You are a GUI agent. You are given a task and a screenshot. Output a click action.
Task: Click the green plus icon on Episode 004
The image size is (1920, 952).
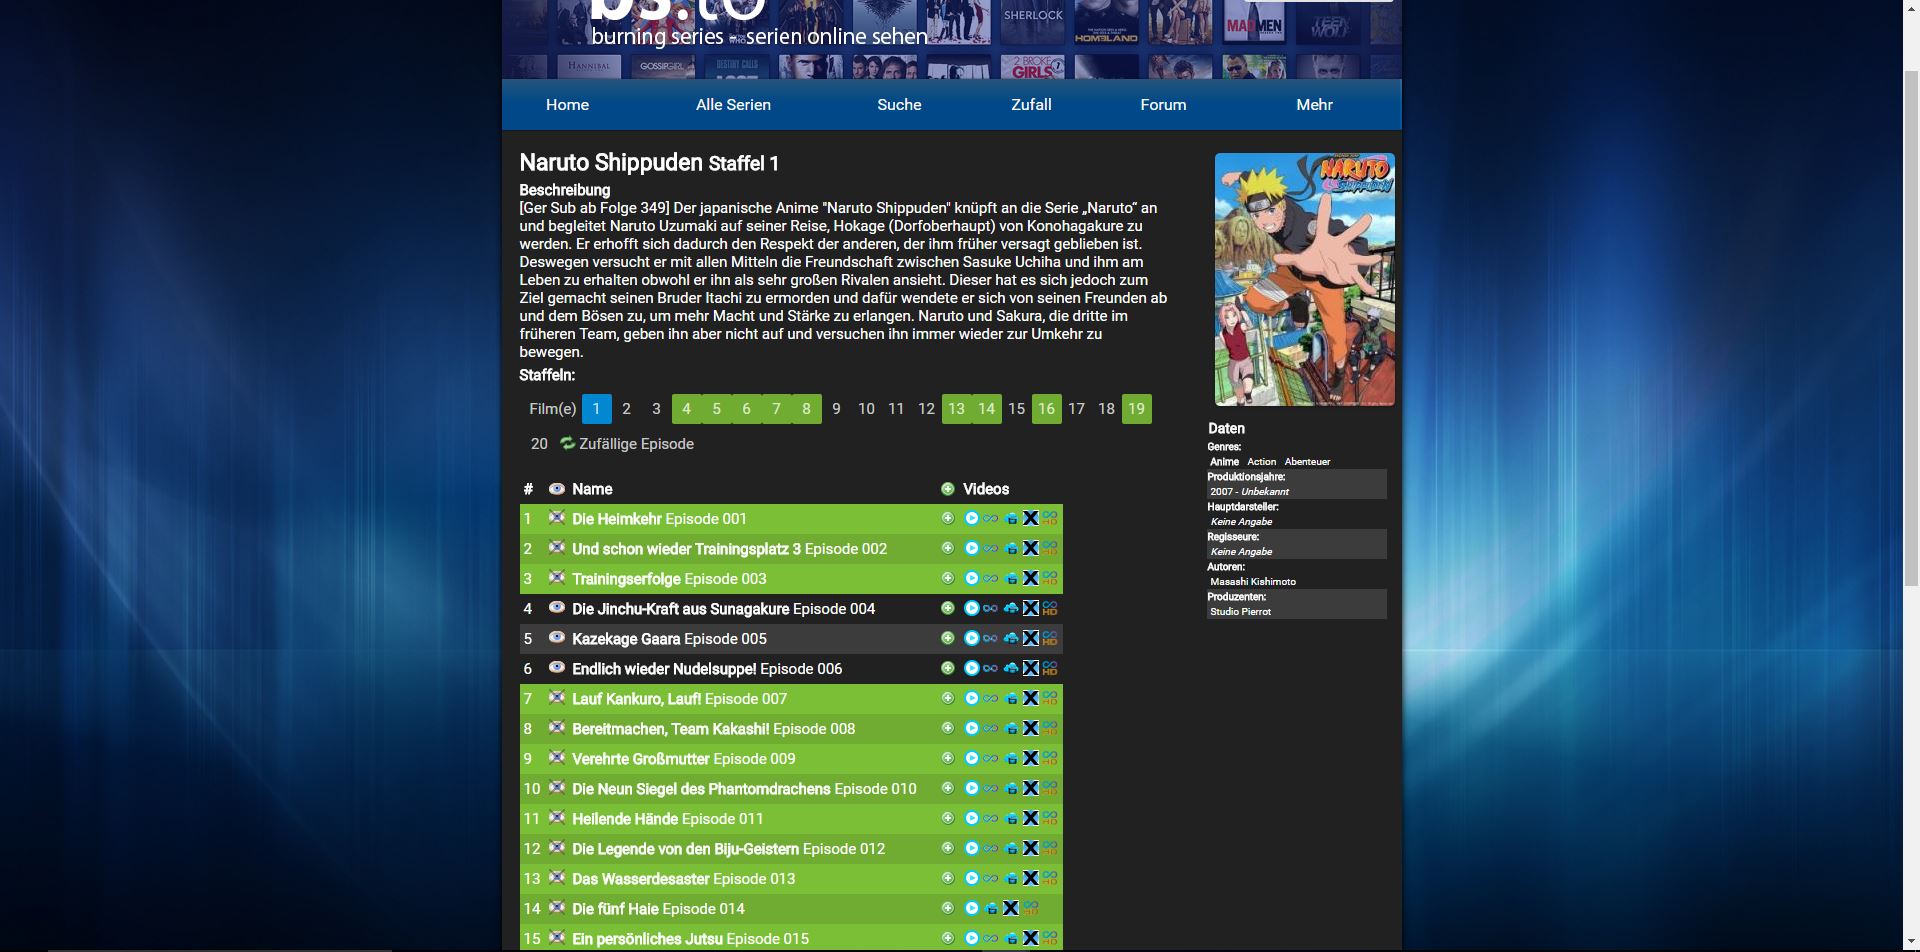[948, 608]
